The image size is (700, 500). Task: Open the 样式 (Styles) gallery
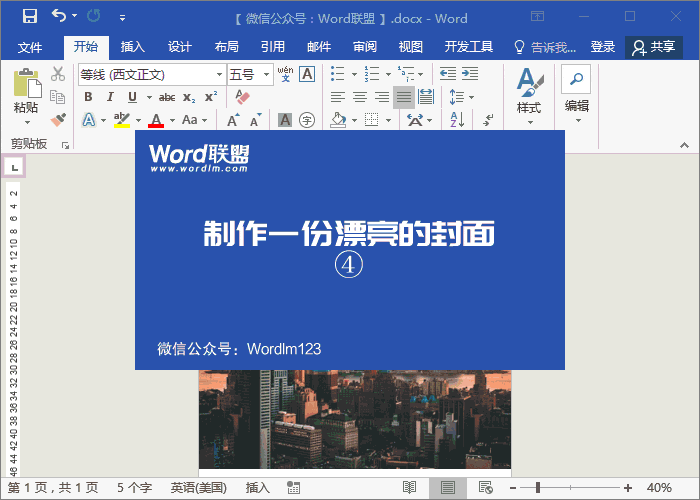tap(529, 96)
